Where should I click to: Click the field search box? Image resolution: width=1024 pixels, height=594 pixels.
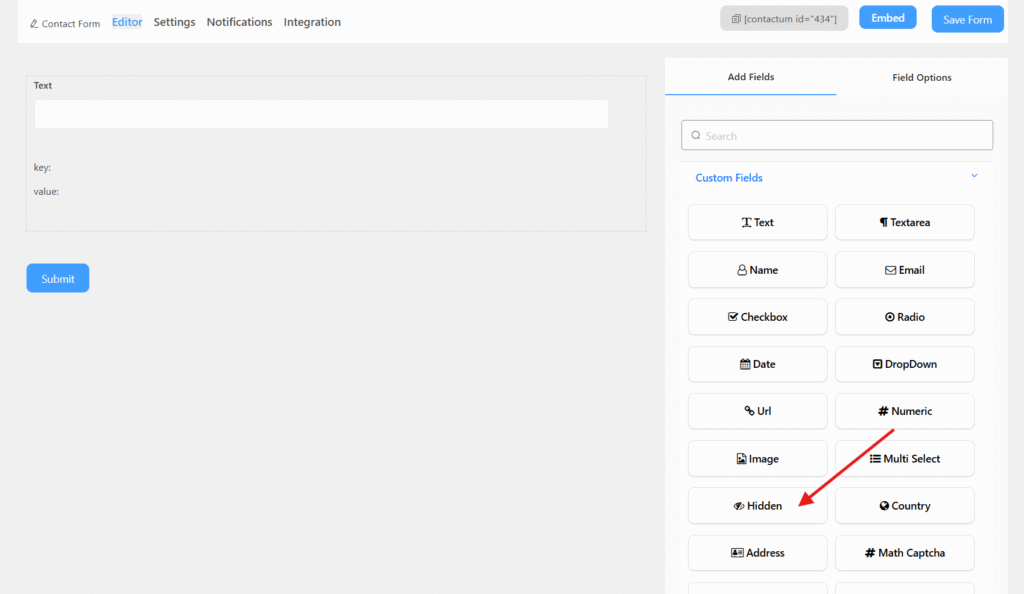[x=836, y=135]
